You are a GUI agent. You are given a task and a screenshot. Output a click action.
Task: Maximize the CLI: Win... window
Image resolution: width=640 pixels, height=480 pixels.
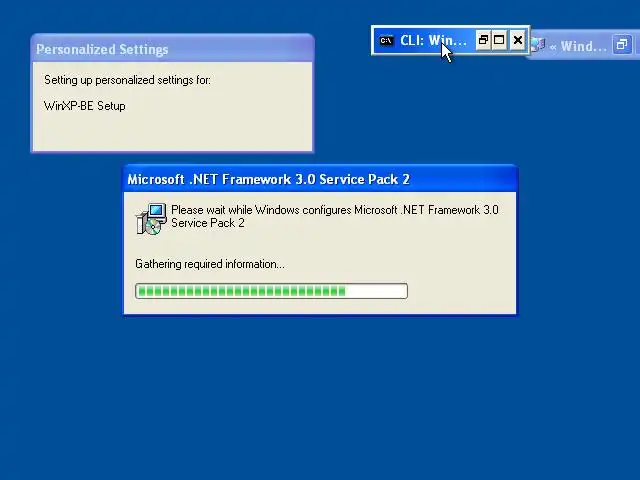click(499, 40)
